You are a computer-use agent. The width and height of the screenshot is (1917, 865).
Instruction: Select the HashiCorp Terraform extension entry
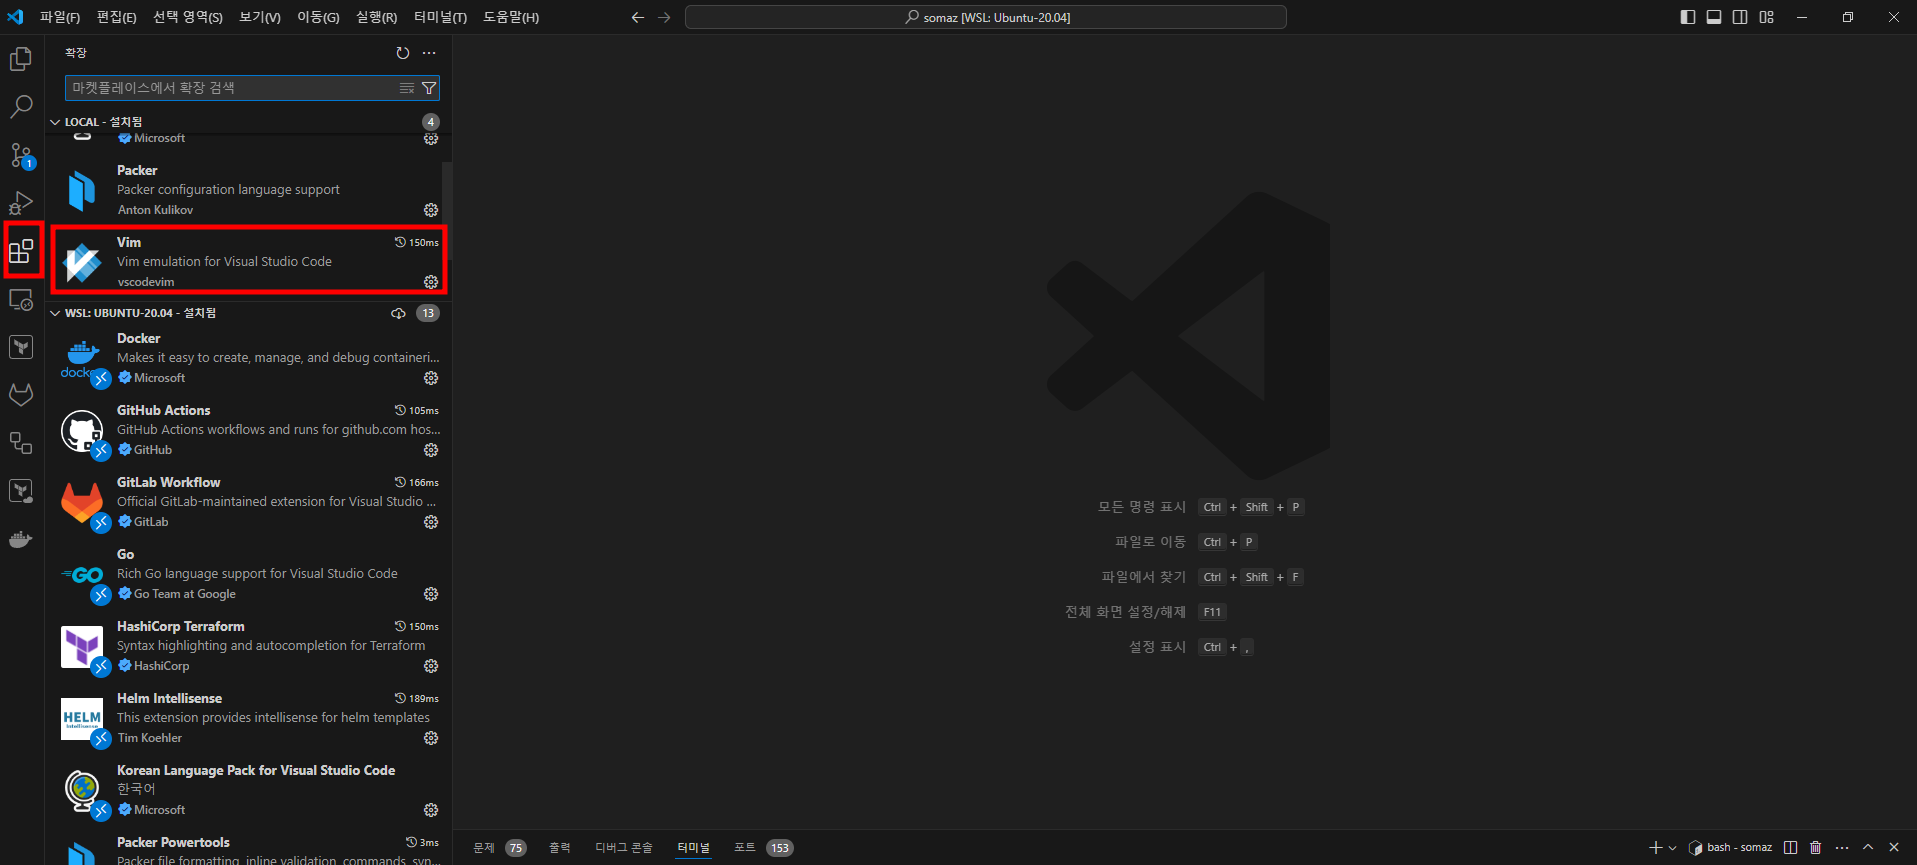[249, 646]
